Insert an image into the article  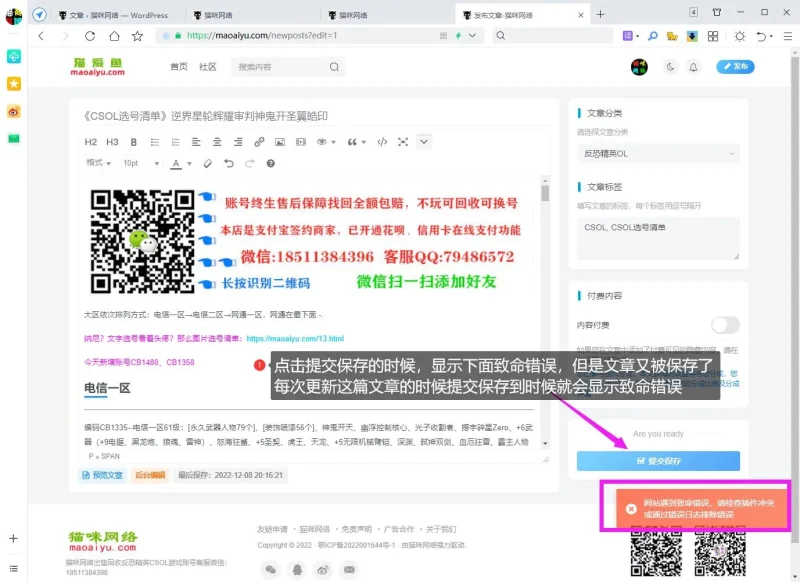pos(280,142)
